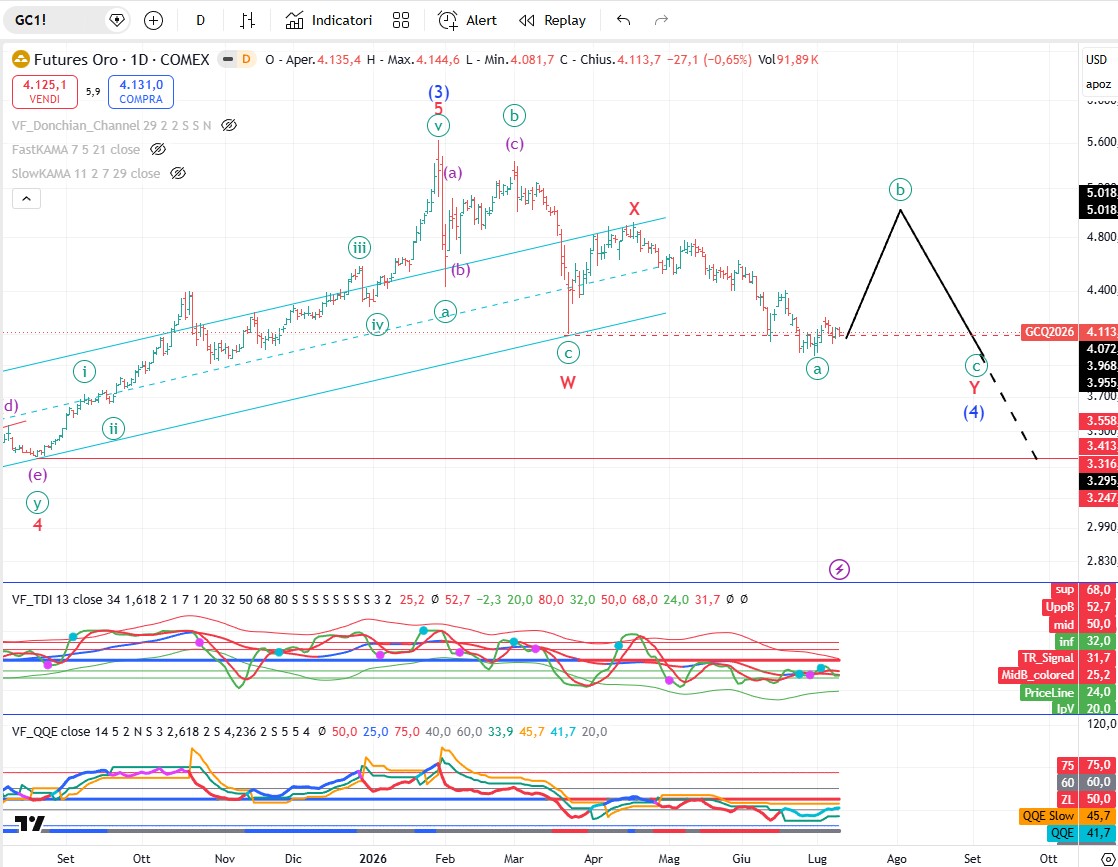Image resolution: width=1118 pixels, height=867 pixels.
Task: Redo the last chart action
Action: click(x=661, y=21)
